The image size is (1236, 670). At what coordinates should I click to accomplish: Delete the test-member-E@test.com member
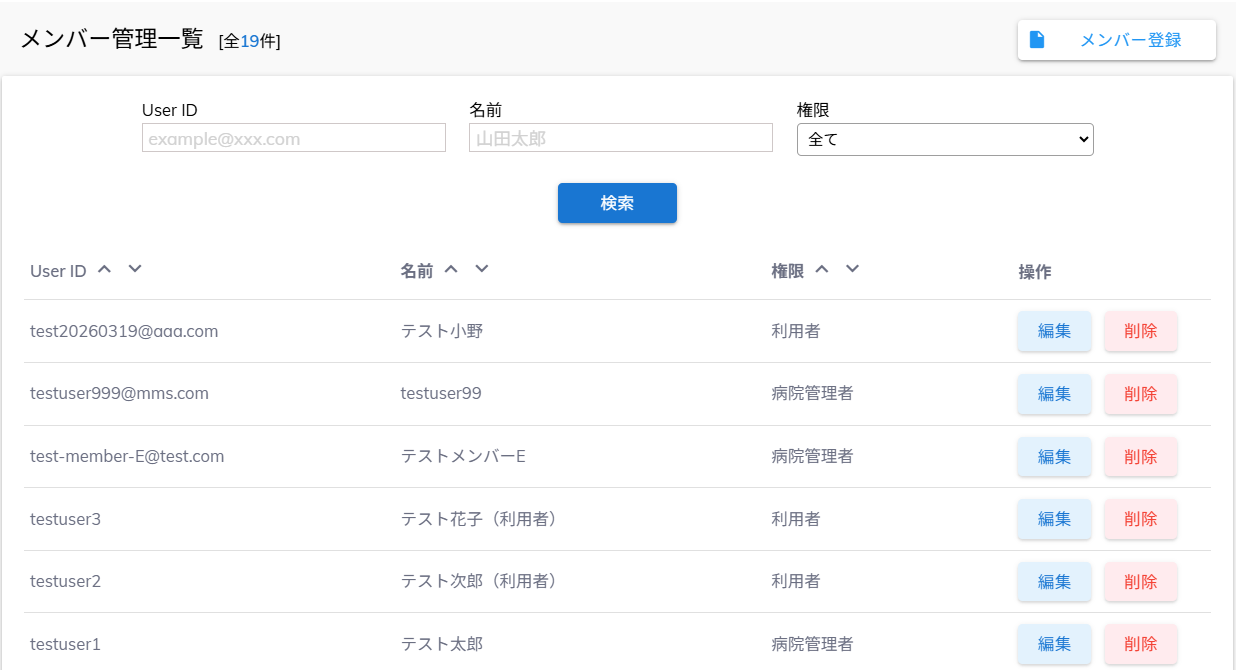click(1141, 456)
